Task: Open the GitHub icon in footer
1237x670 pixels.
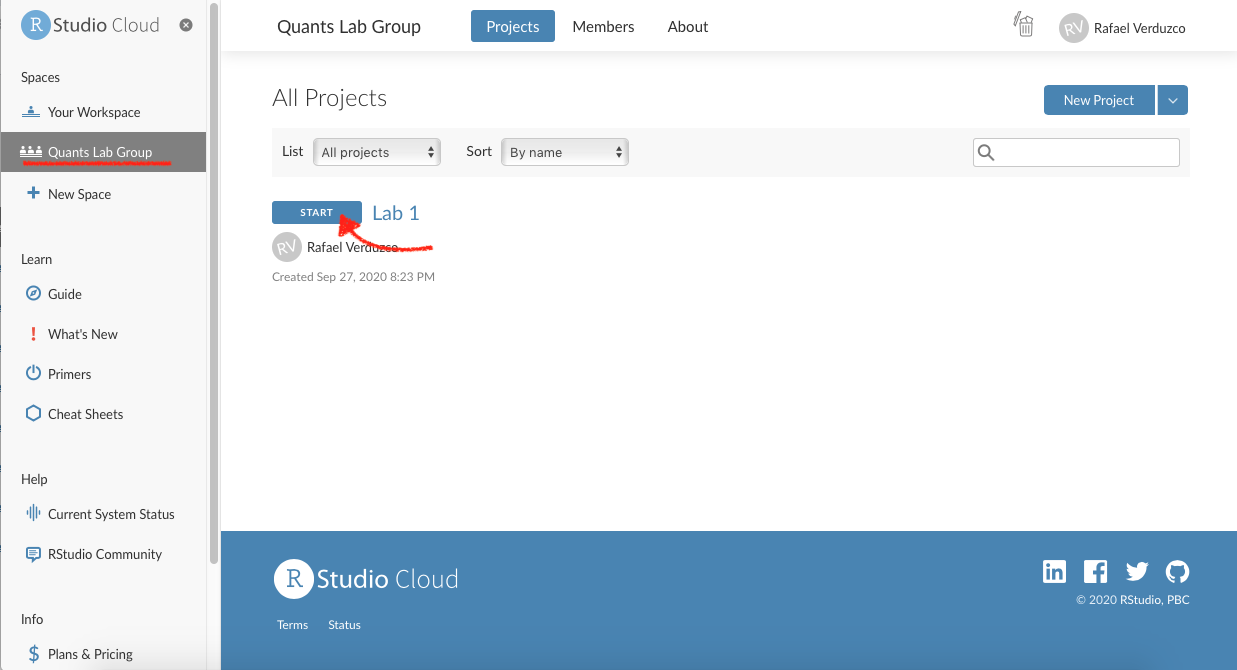Action: point(1178,572)
